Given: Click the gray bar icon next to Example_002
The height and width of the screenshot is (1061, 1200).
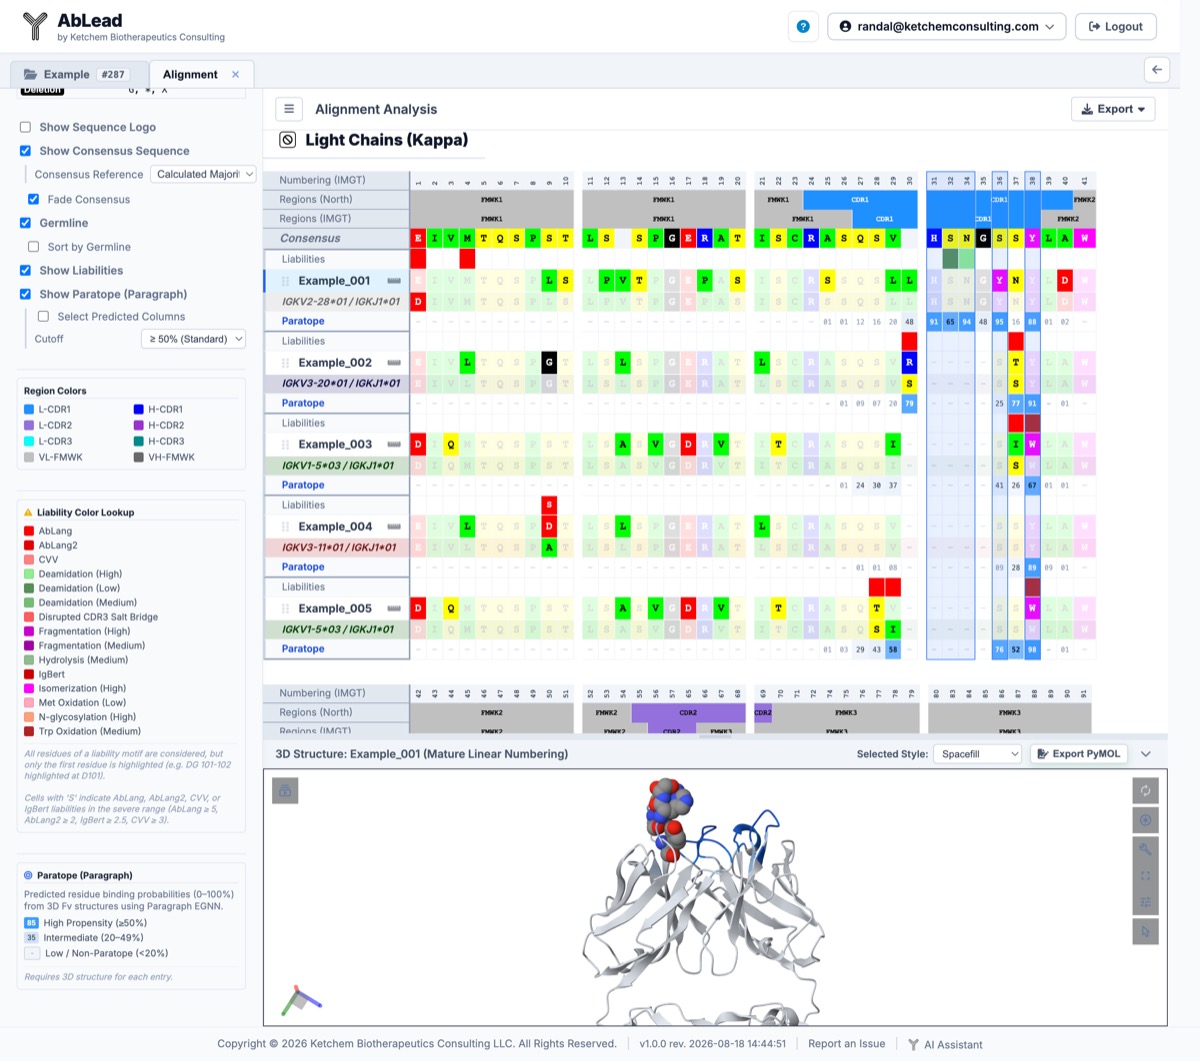Looking at the screenshot, I should (394, 363).
